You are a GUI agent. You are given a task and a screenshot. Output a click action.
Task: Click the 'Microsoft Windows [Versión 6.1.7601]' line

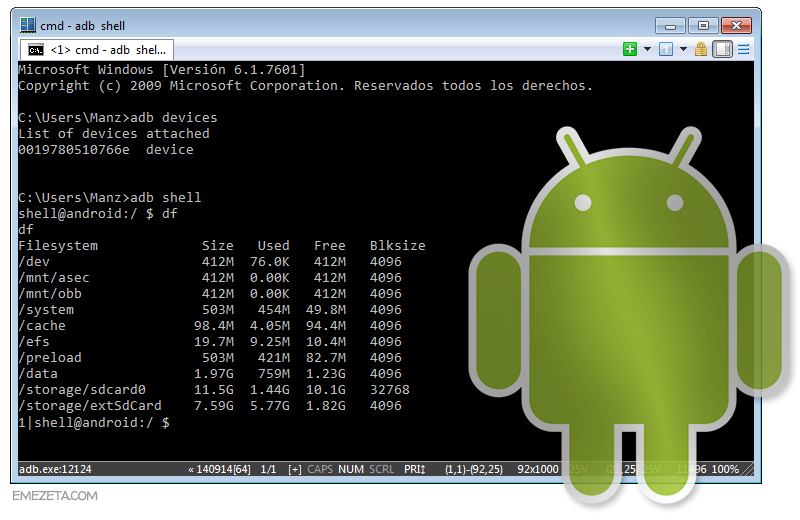pos(162,70)
